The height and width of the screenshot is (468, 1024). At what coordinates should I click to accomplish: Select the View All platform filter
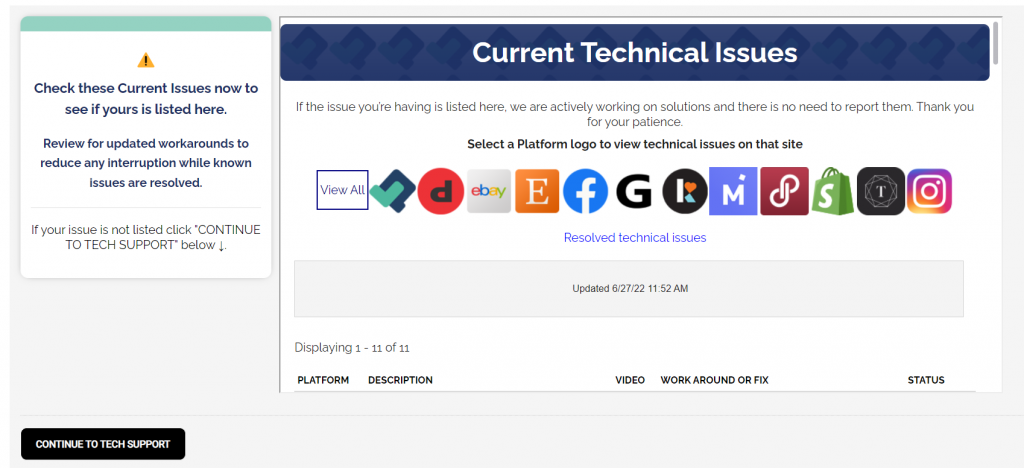pyautogui.click(x=342, y=190)
